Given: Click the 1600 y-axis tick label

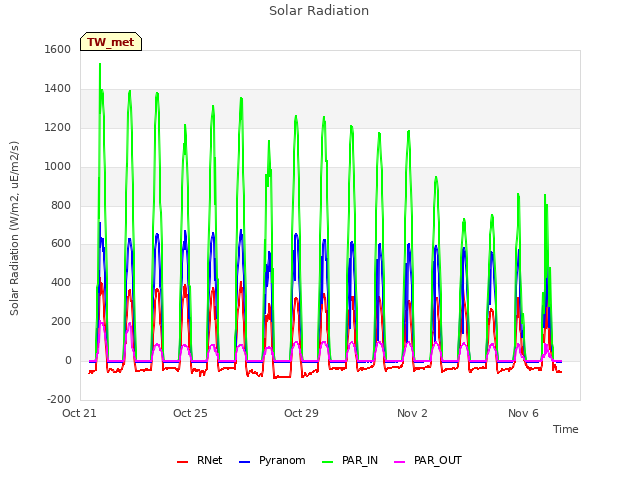Looking at the screenshot, I should 58,49.
